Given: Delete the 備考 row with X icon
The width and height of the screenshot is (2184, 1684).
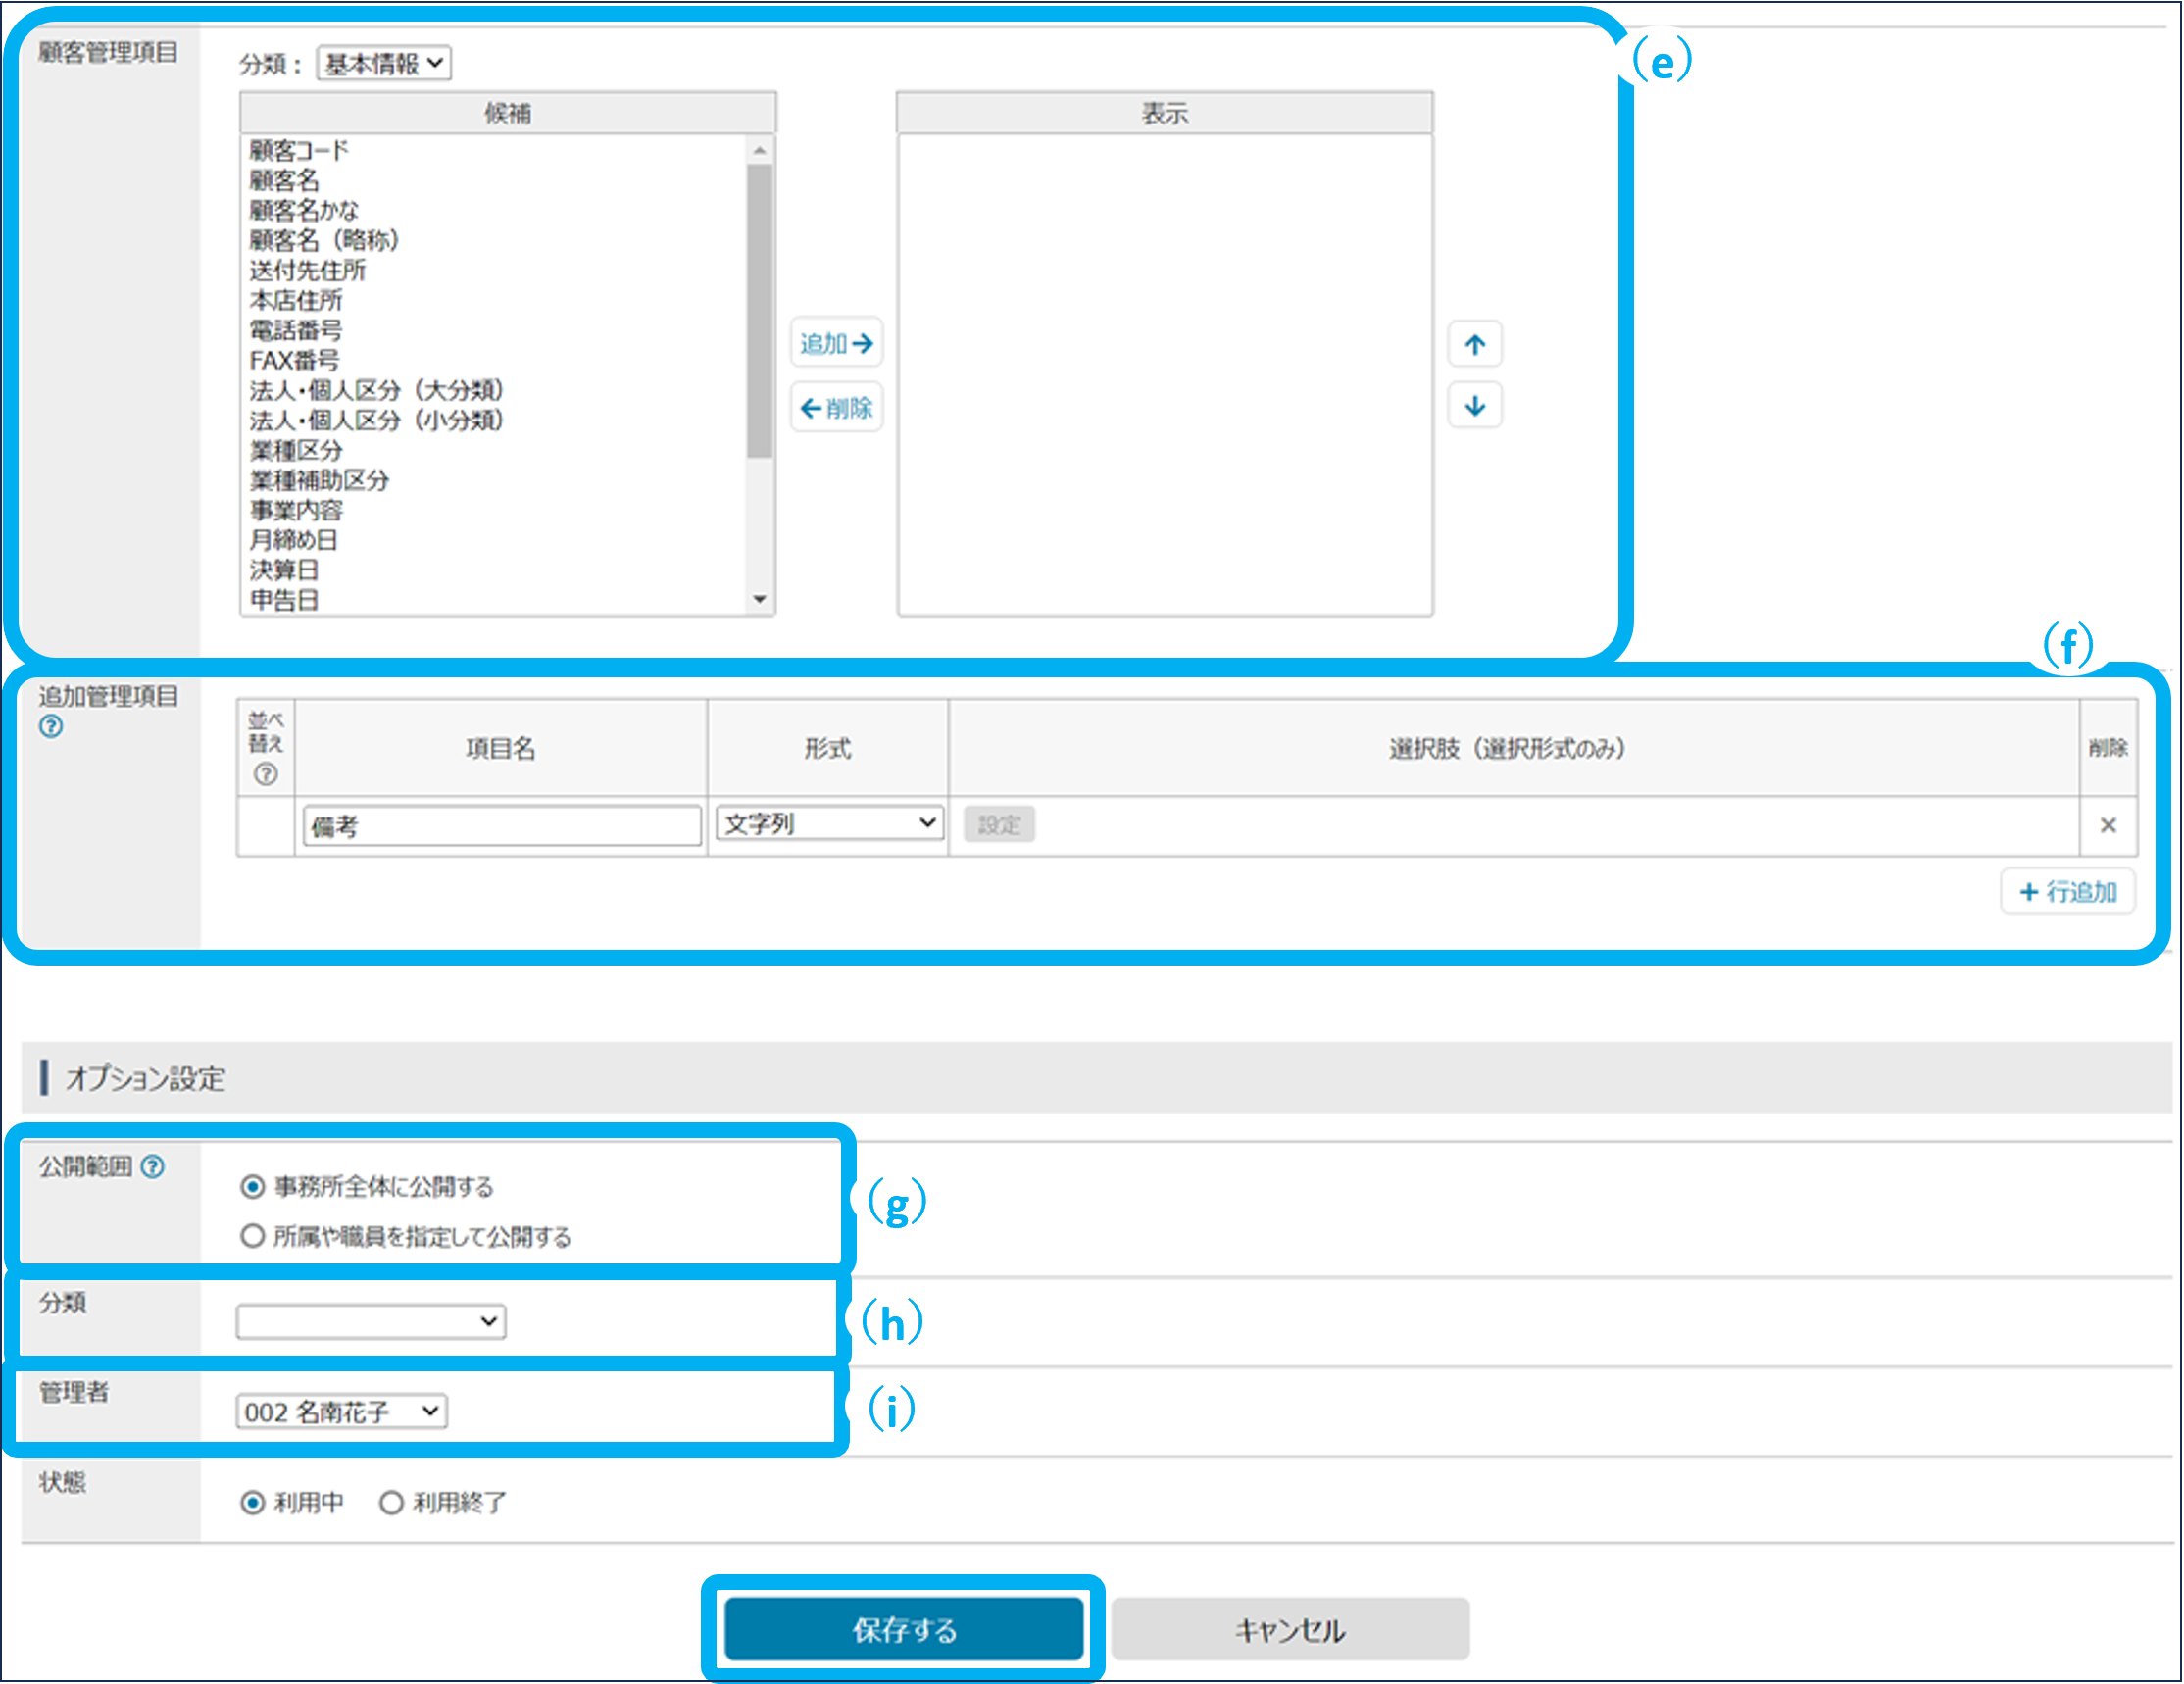Looking at the screenshot, I should click(2108, 825).
